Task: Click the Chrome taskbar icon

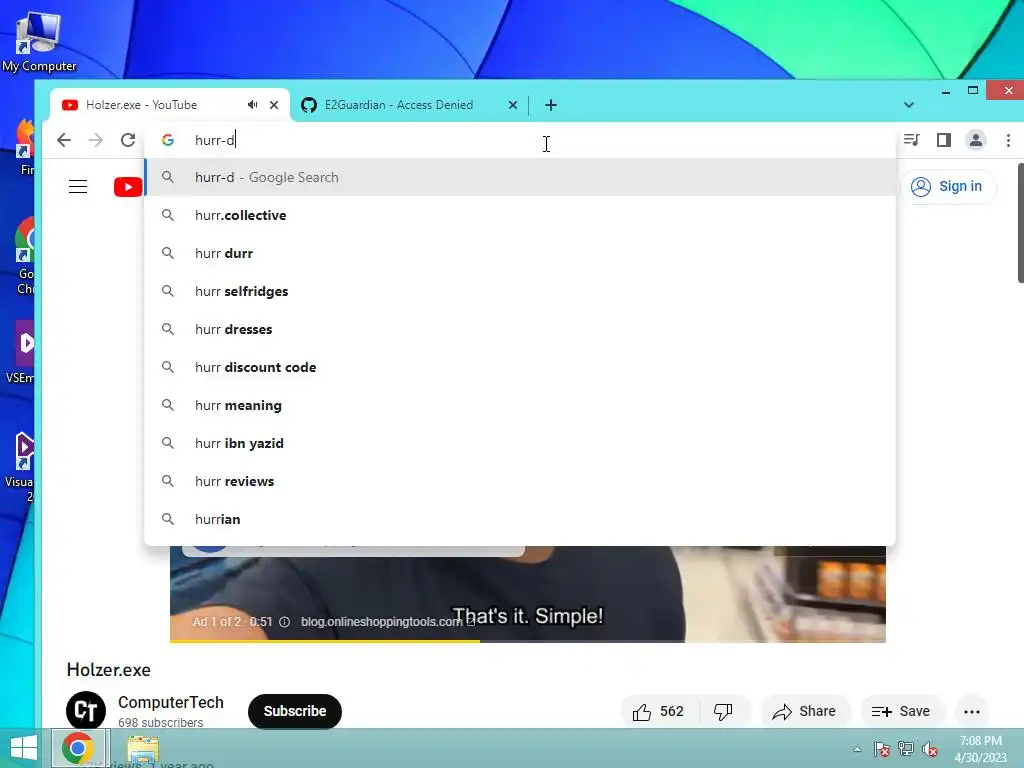Action: tap(78, 748)
